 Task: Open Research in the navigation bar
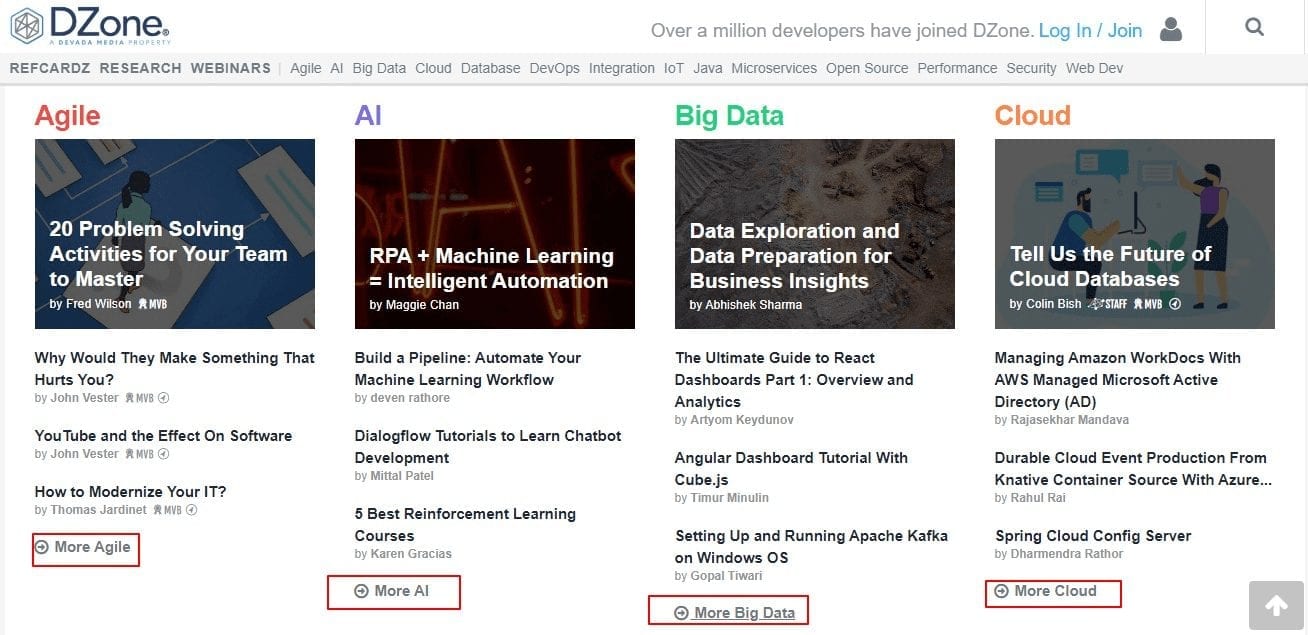(140, 68)
